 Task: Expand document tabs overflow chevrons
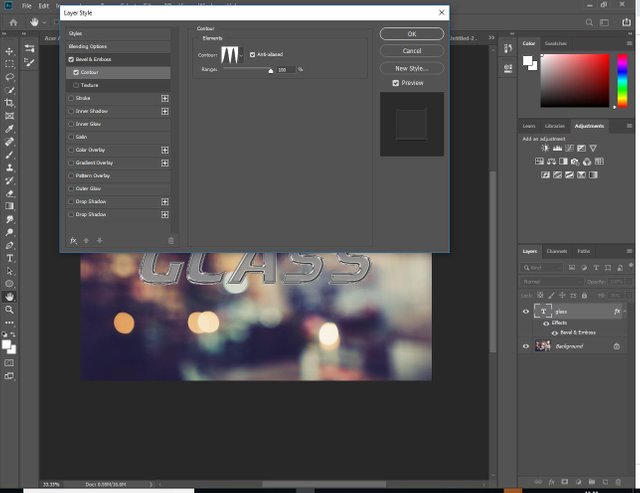tap(491, 38)
